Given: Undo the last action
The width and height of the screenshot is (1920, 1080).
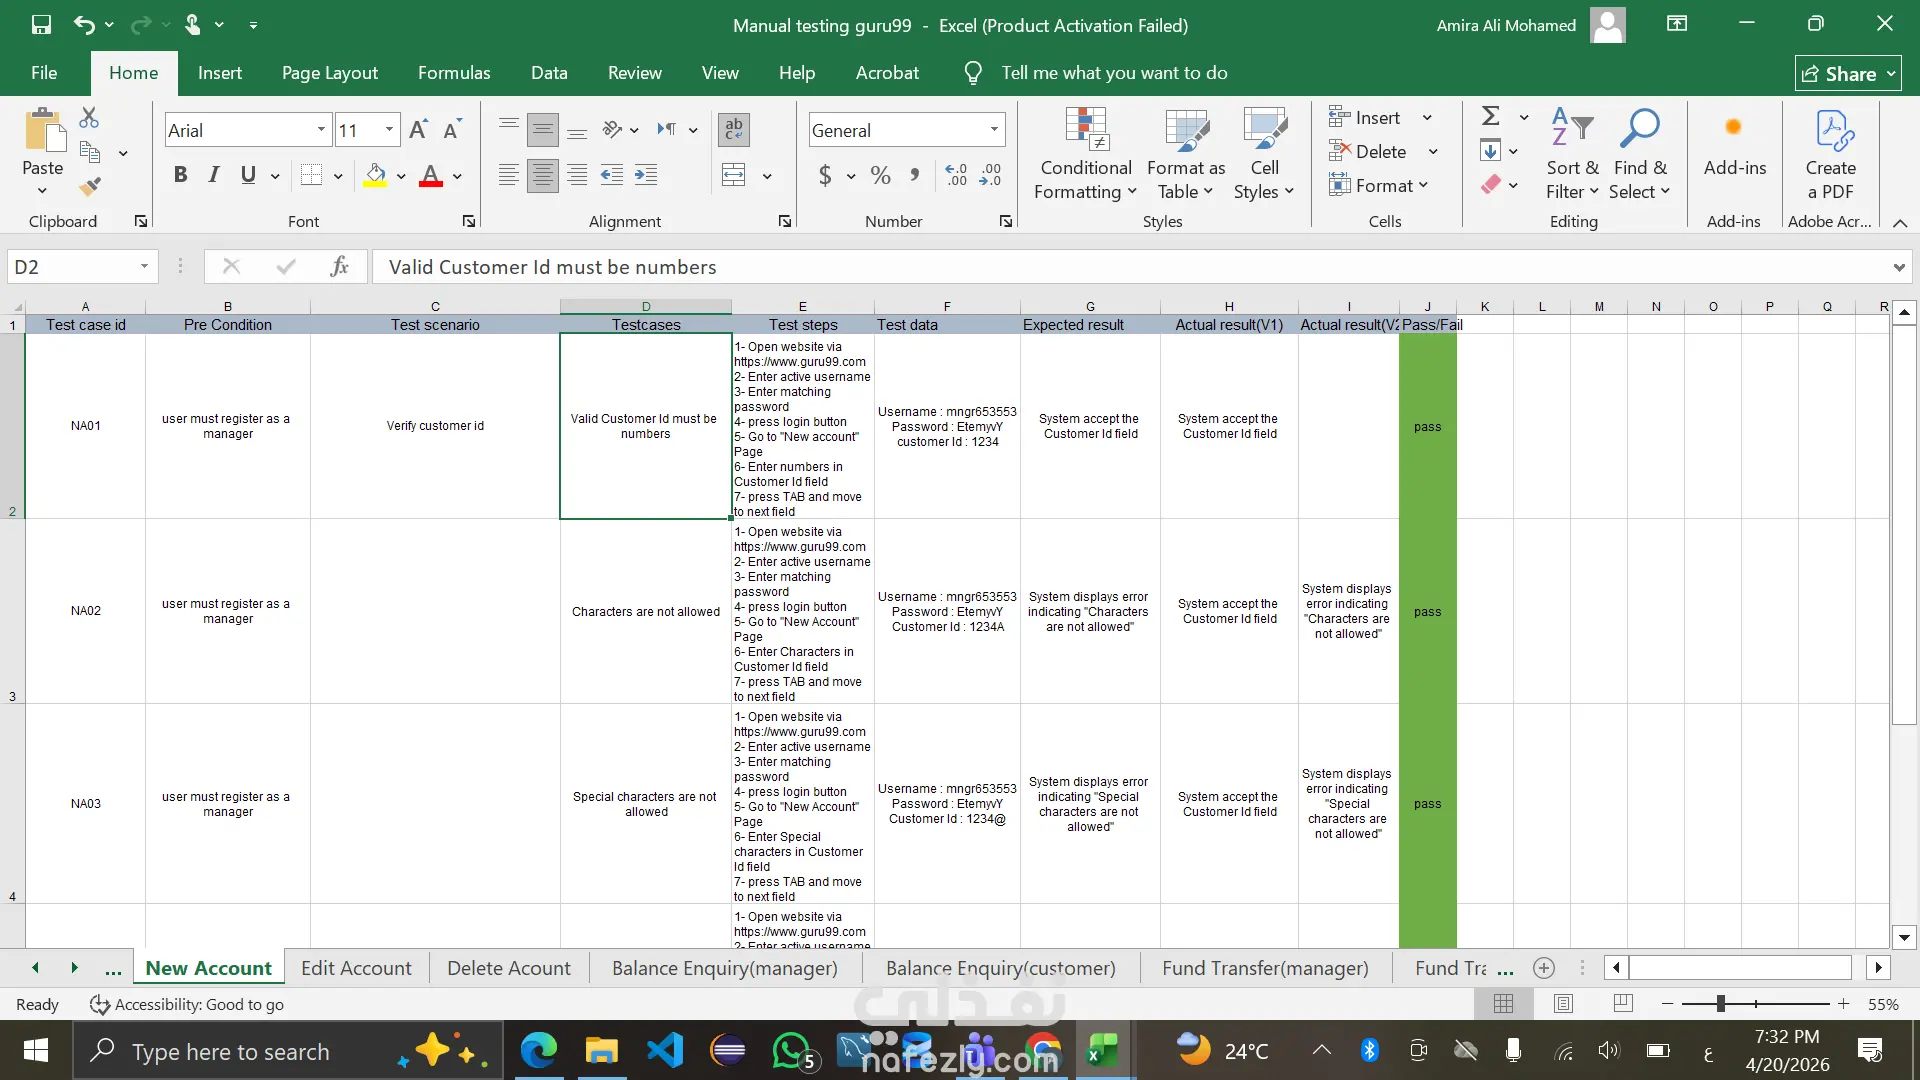Looking at the screenshot, I should click(84, 25).
